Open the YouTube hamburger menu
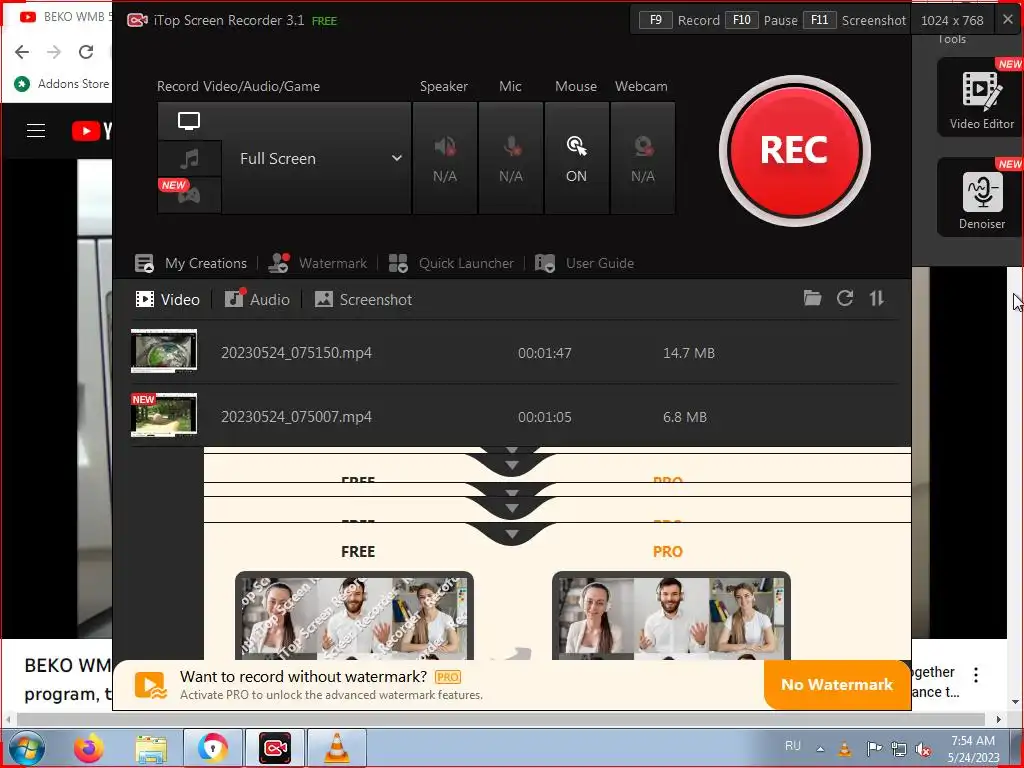Screen dimensions: 1024x768 pyautogui.click(x=36, y=131)
